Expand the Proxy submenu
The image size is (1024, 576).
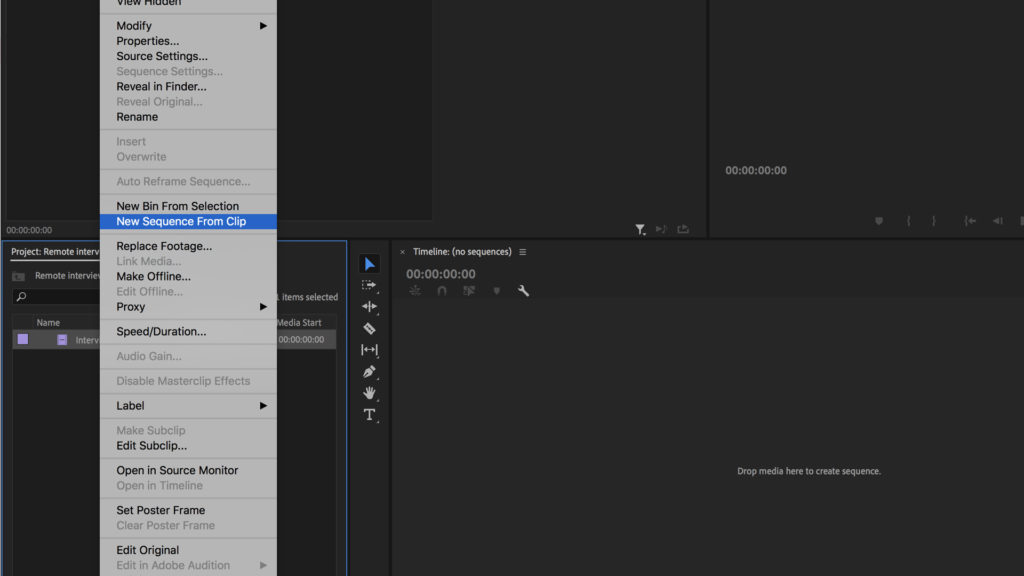(188, 307)
